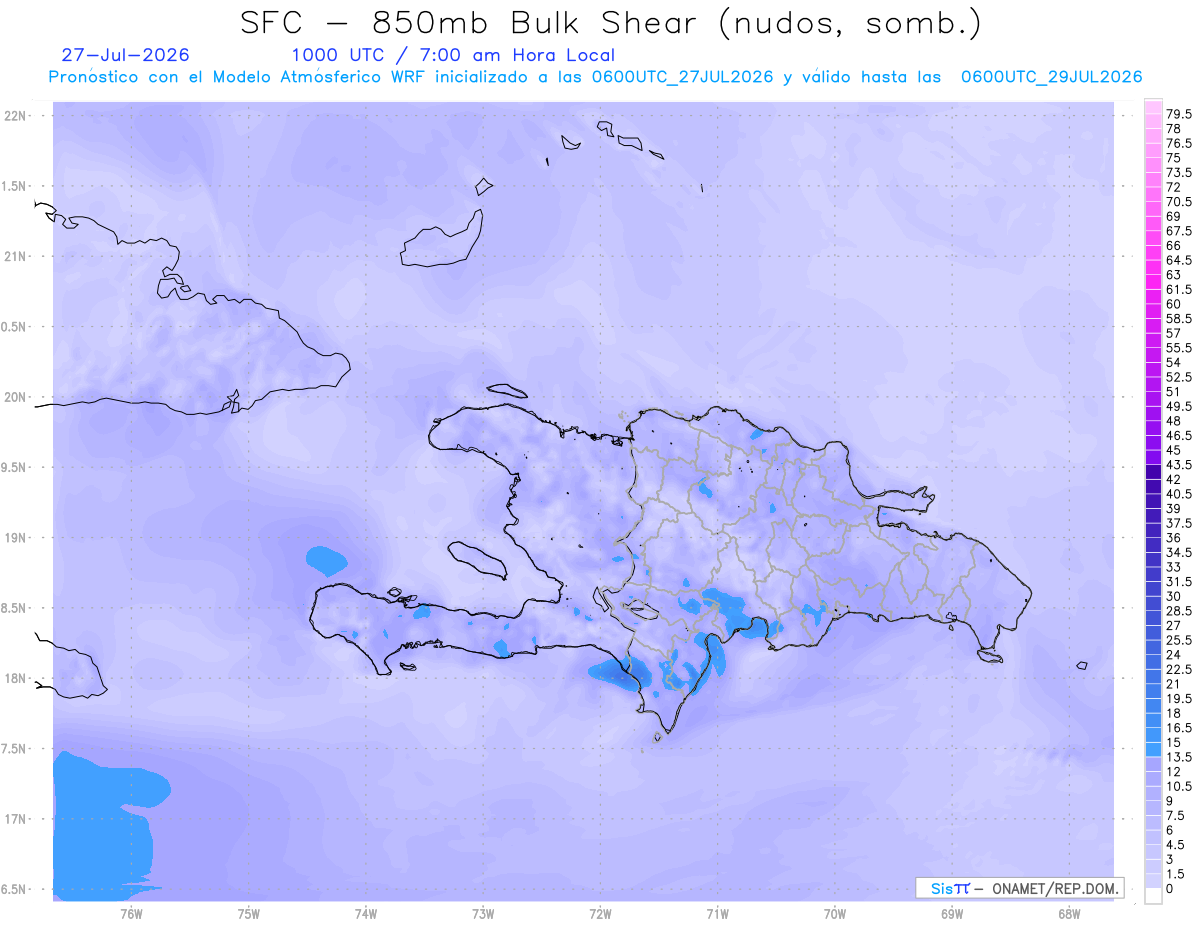Click valid-until time "0600UTC_29JUL2026"
Screen dimensions: 1200x927
click(1051, 77)
